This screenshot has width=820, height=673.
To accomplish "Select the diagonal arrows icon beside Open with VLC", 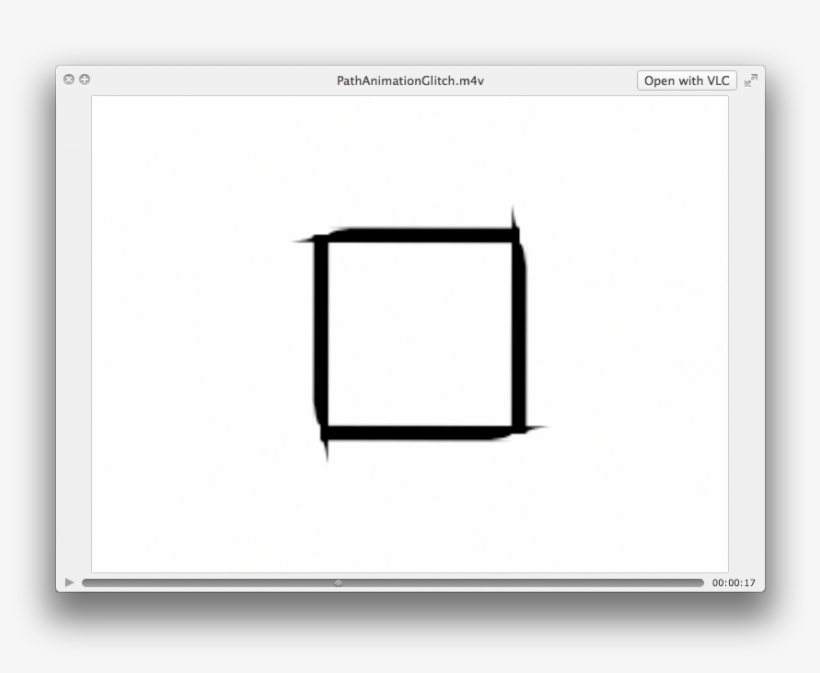I will coord(751,80).
